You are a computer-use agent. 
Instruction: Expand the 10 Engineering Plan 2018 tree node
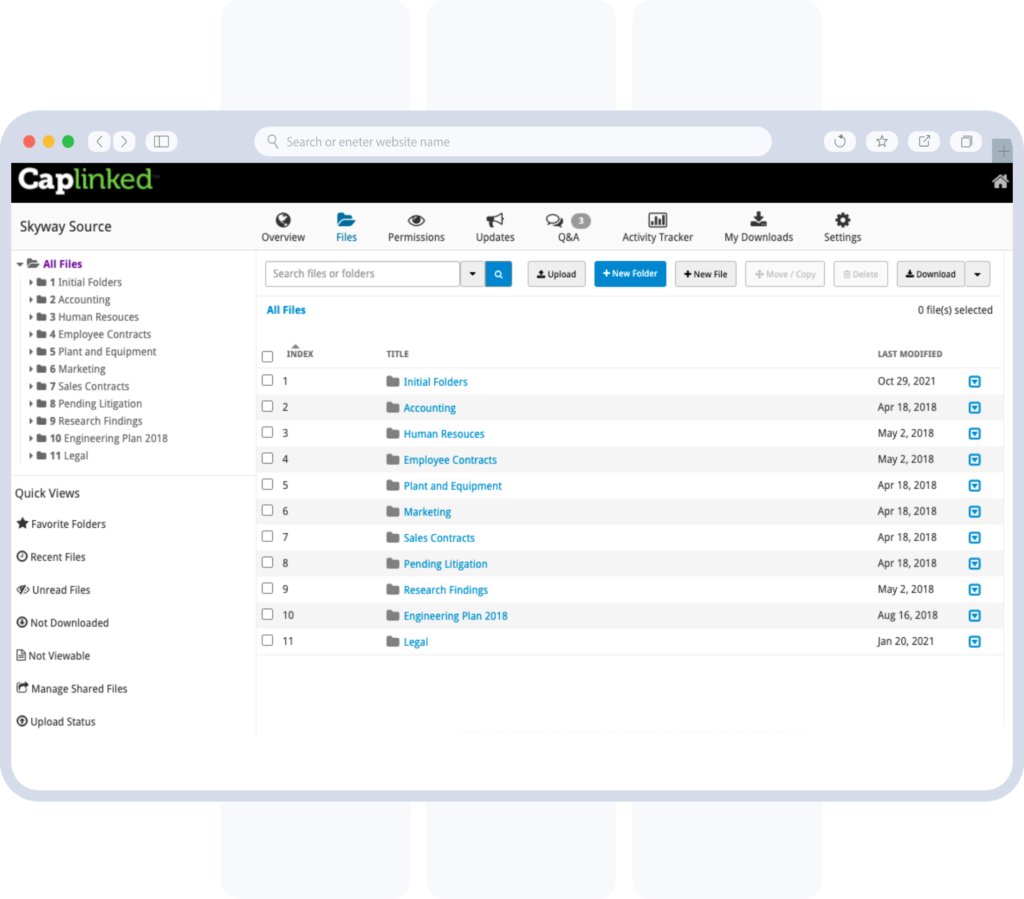[x=31, y=438]
